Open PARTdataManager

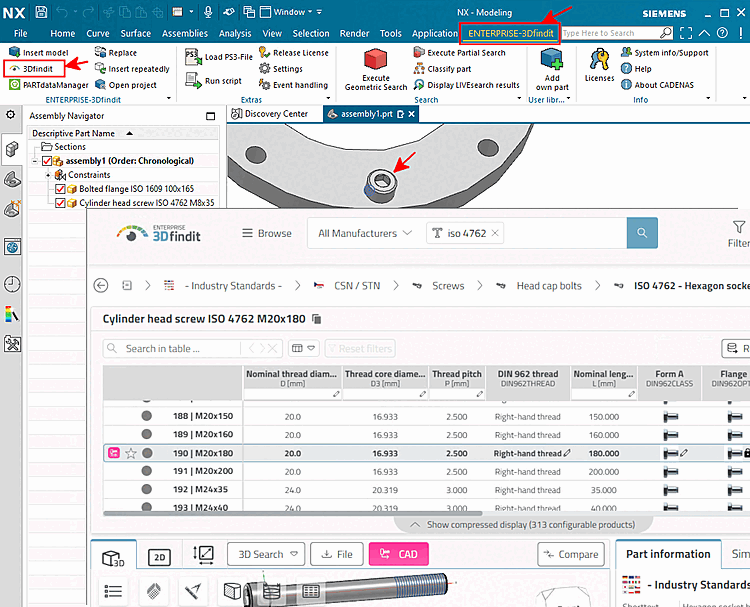[x=49, y=85]
